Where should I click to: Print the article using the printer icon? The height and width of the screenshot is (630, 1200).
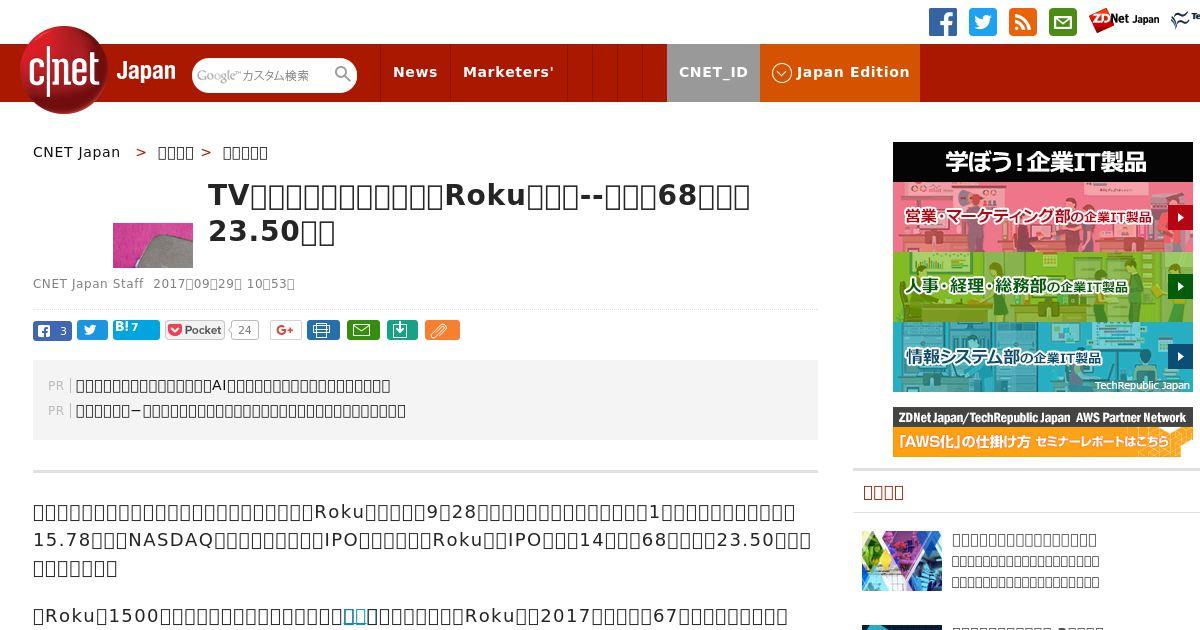click(323, 330)
